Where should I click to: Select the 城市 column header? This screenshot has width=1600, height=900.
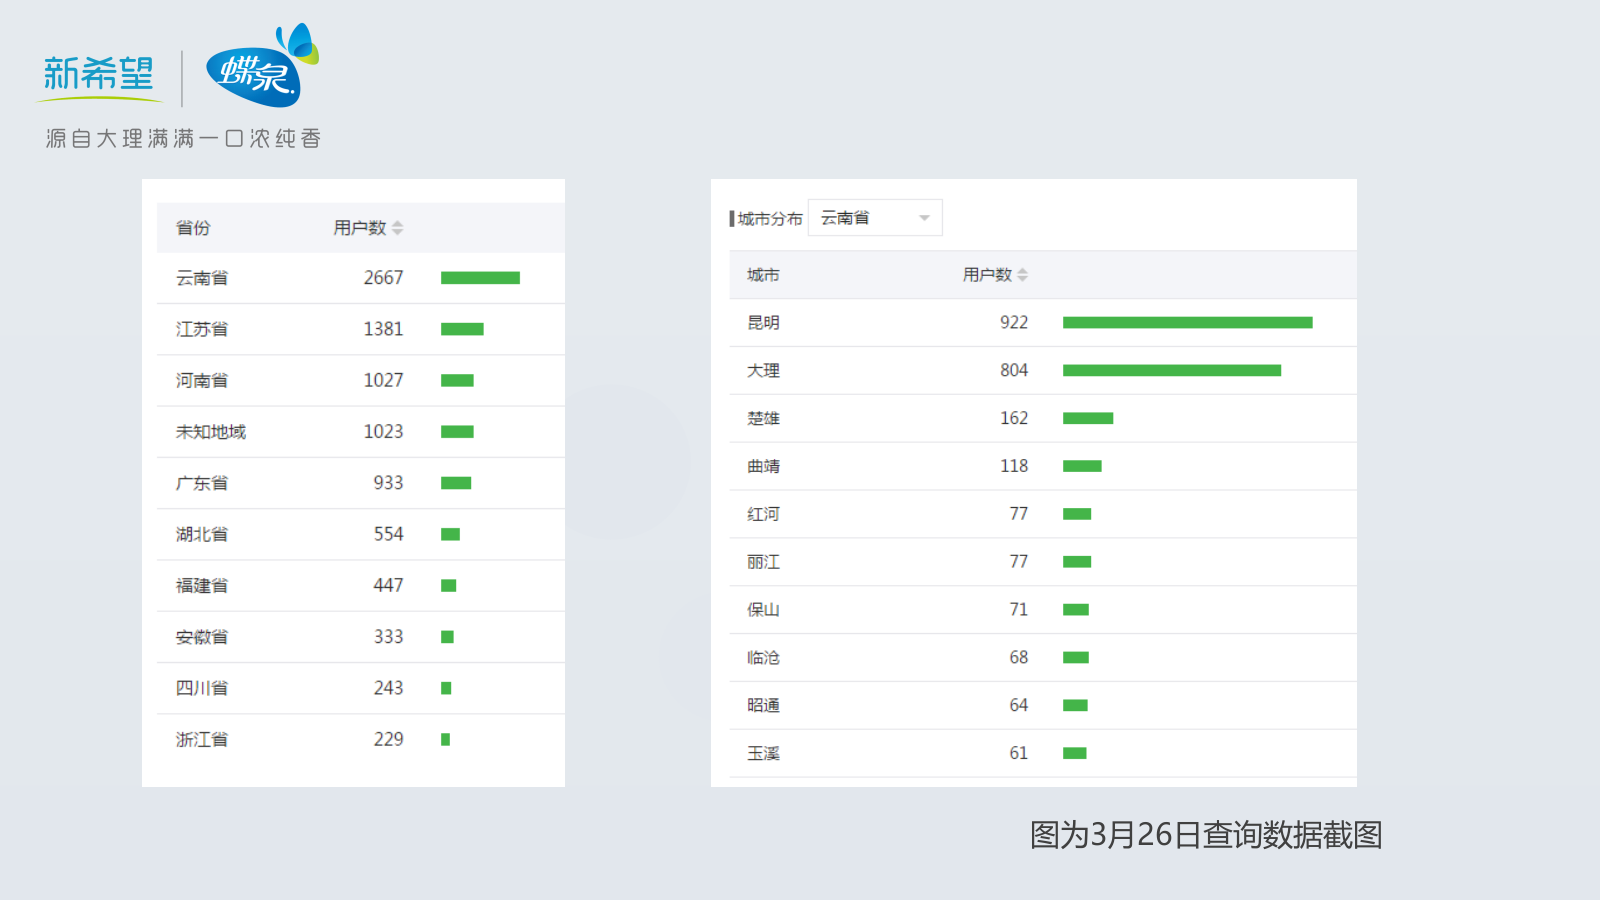pos(764,274)
